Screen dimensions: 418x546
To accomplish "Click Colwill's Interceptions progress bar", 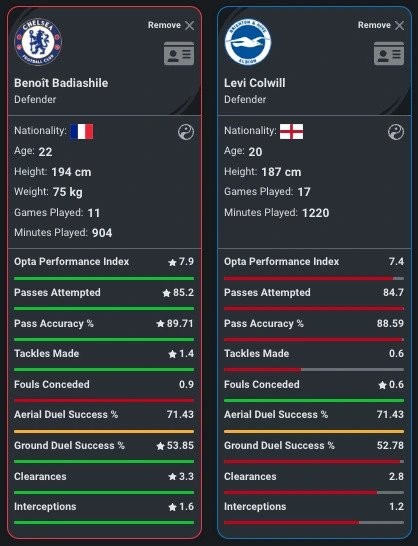I will [x=314, y=523].
